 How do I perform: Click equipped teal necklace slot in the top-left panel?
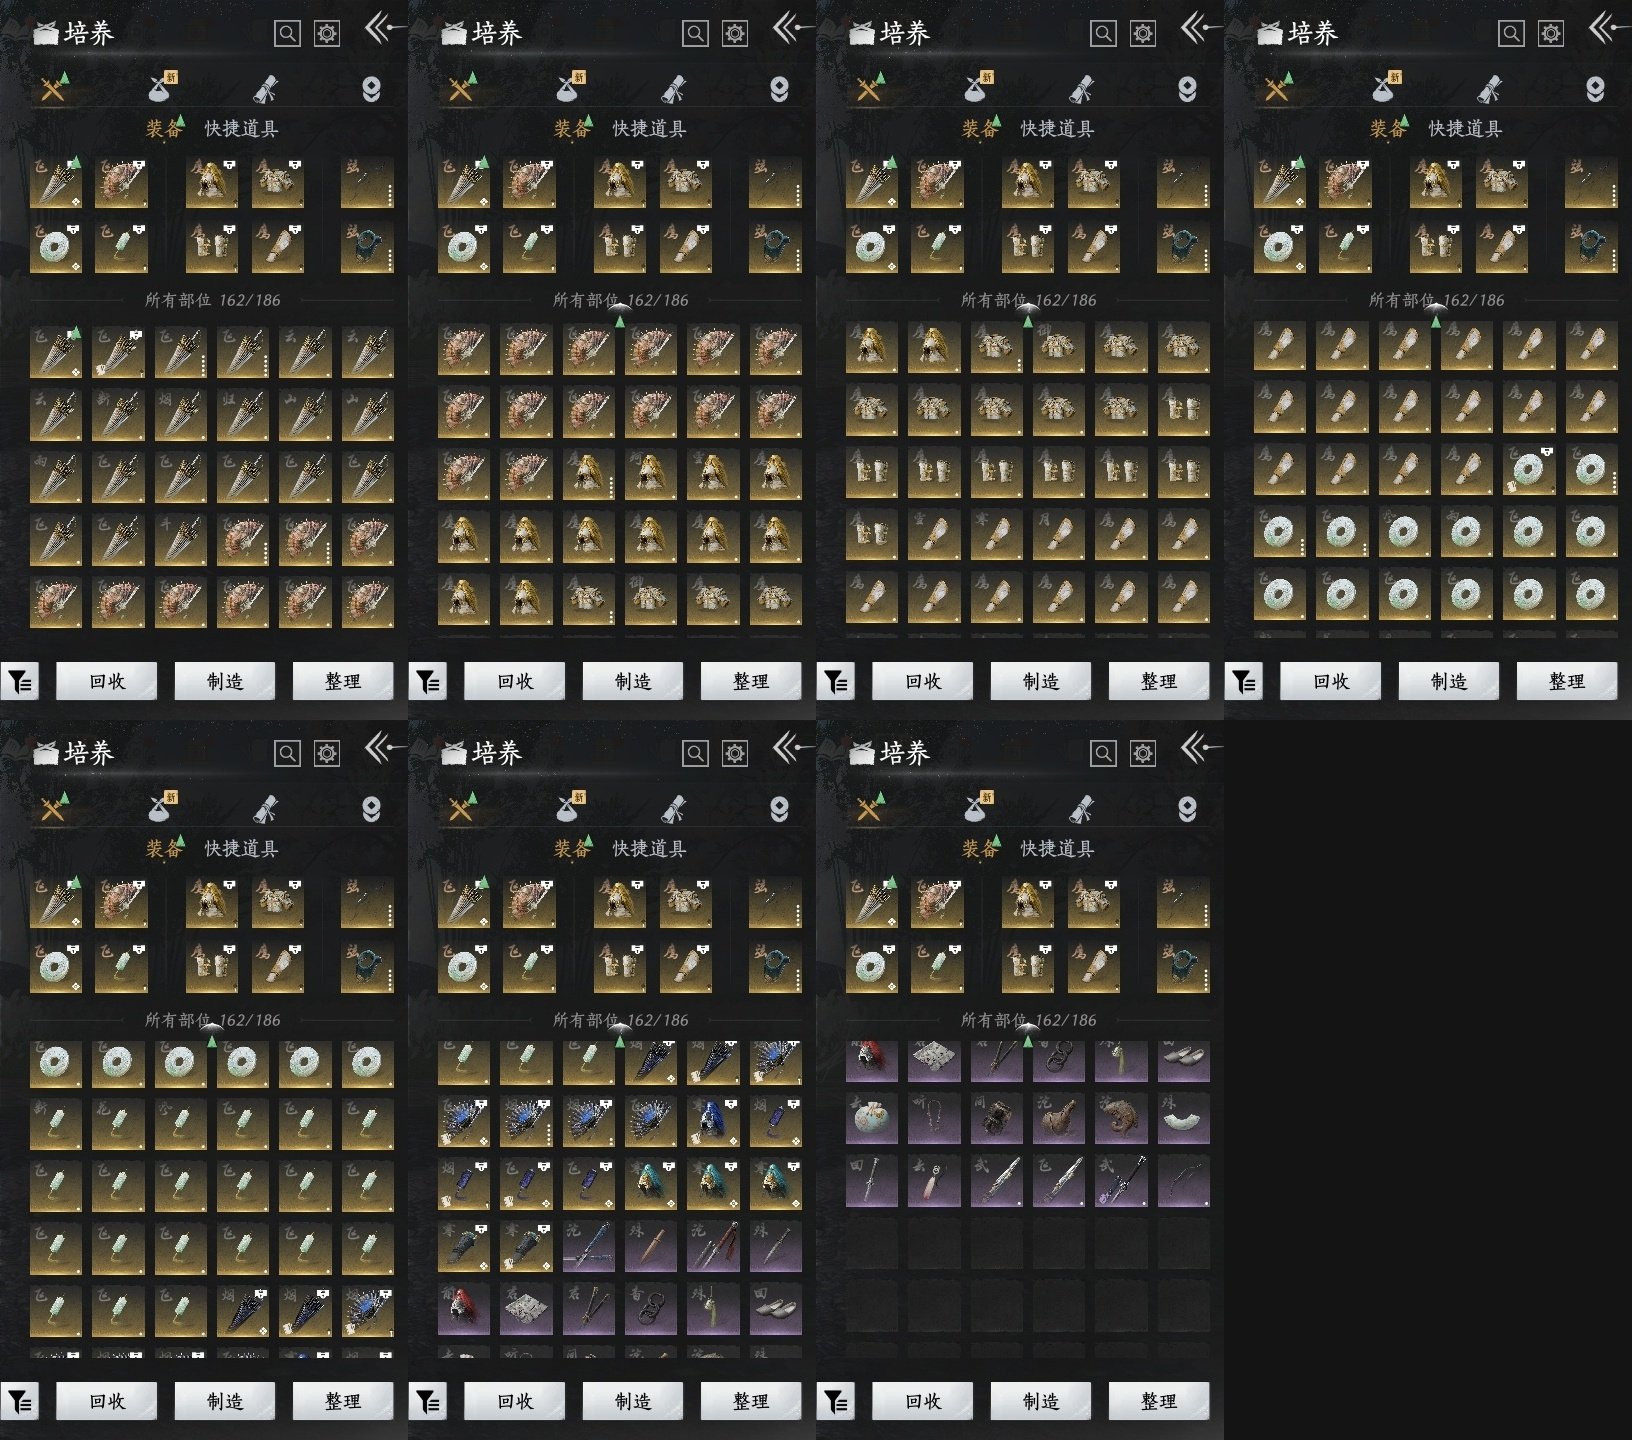367,248
